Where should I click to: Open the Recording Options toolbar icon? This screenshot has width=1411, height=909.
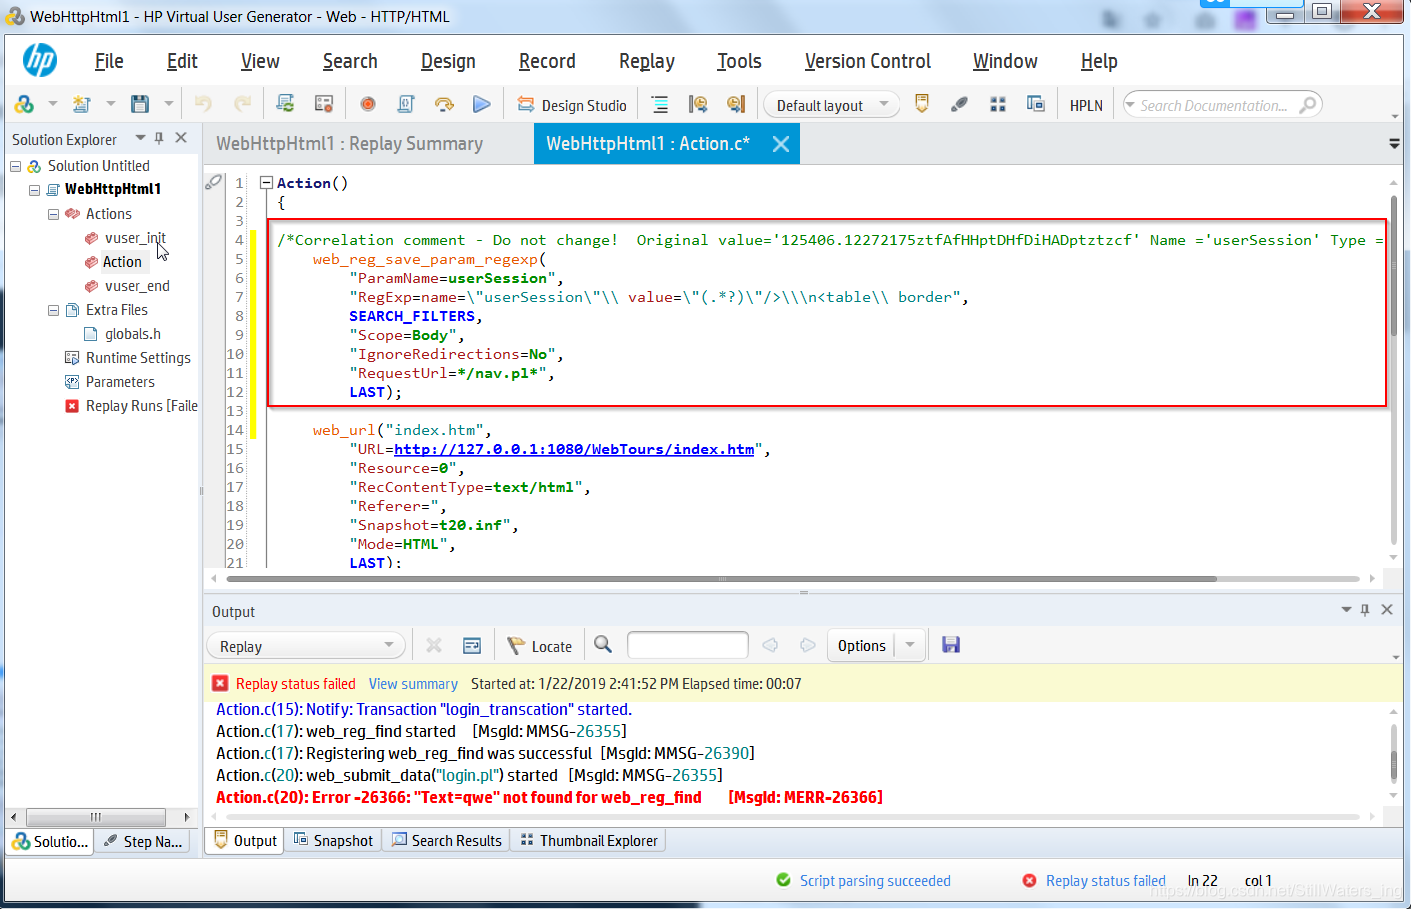tap(323, 104)
